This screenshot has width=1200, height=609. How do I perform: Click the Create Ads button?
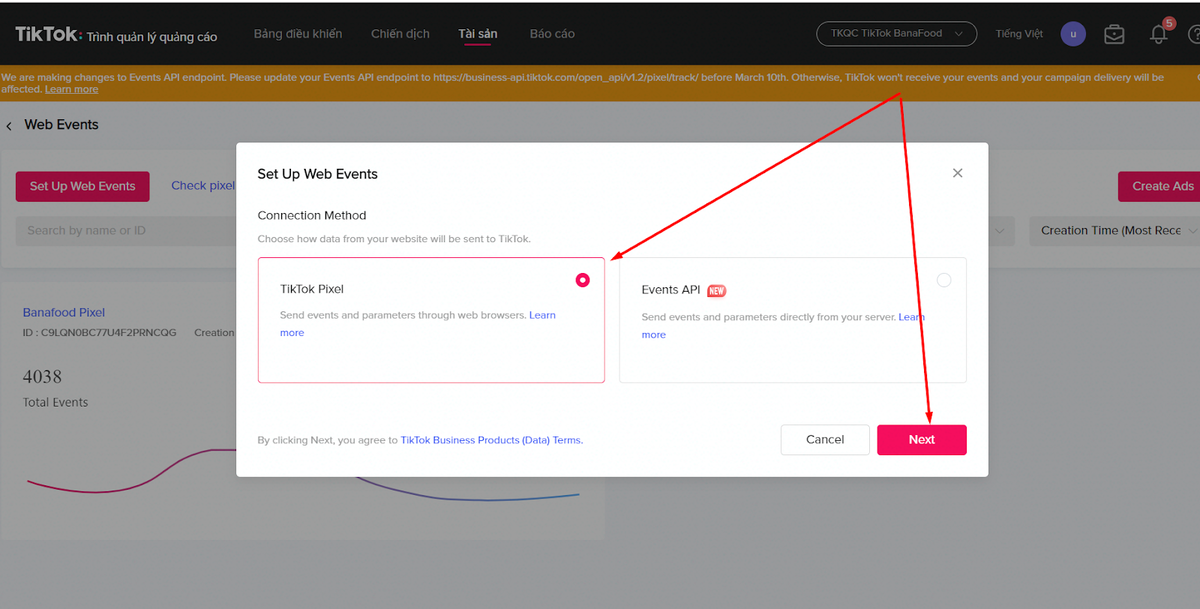(1160, 186)
